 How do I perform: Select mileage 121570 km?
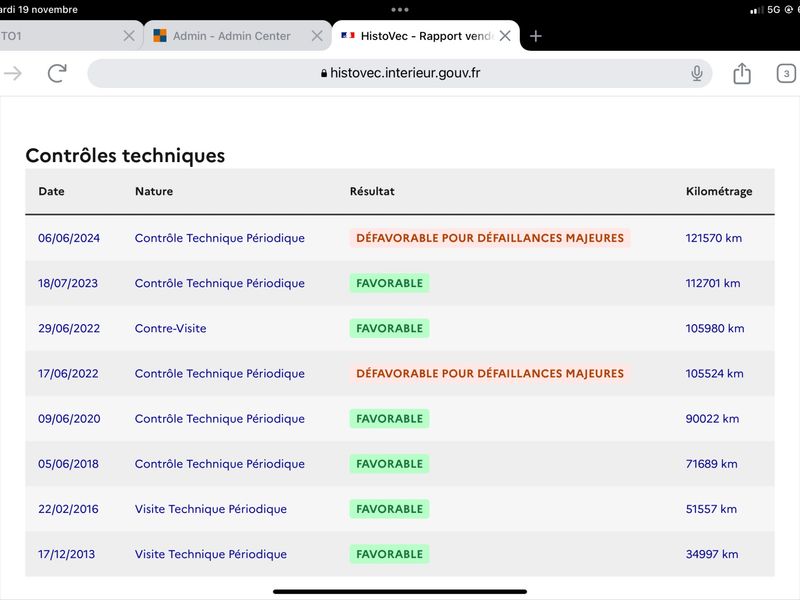pyautogui.click(x=714, y=238)
